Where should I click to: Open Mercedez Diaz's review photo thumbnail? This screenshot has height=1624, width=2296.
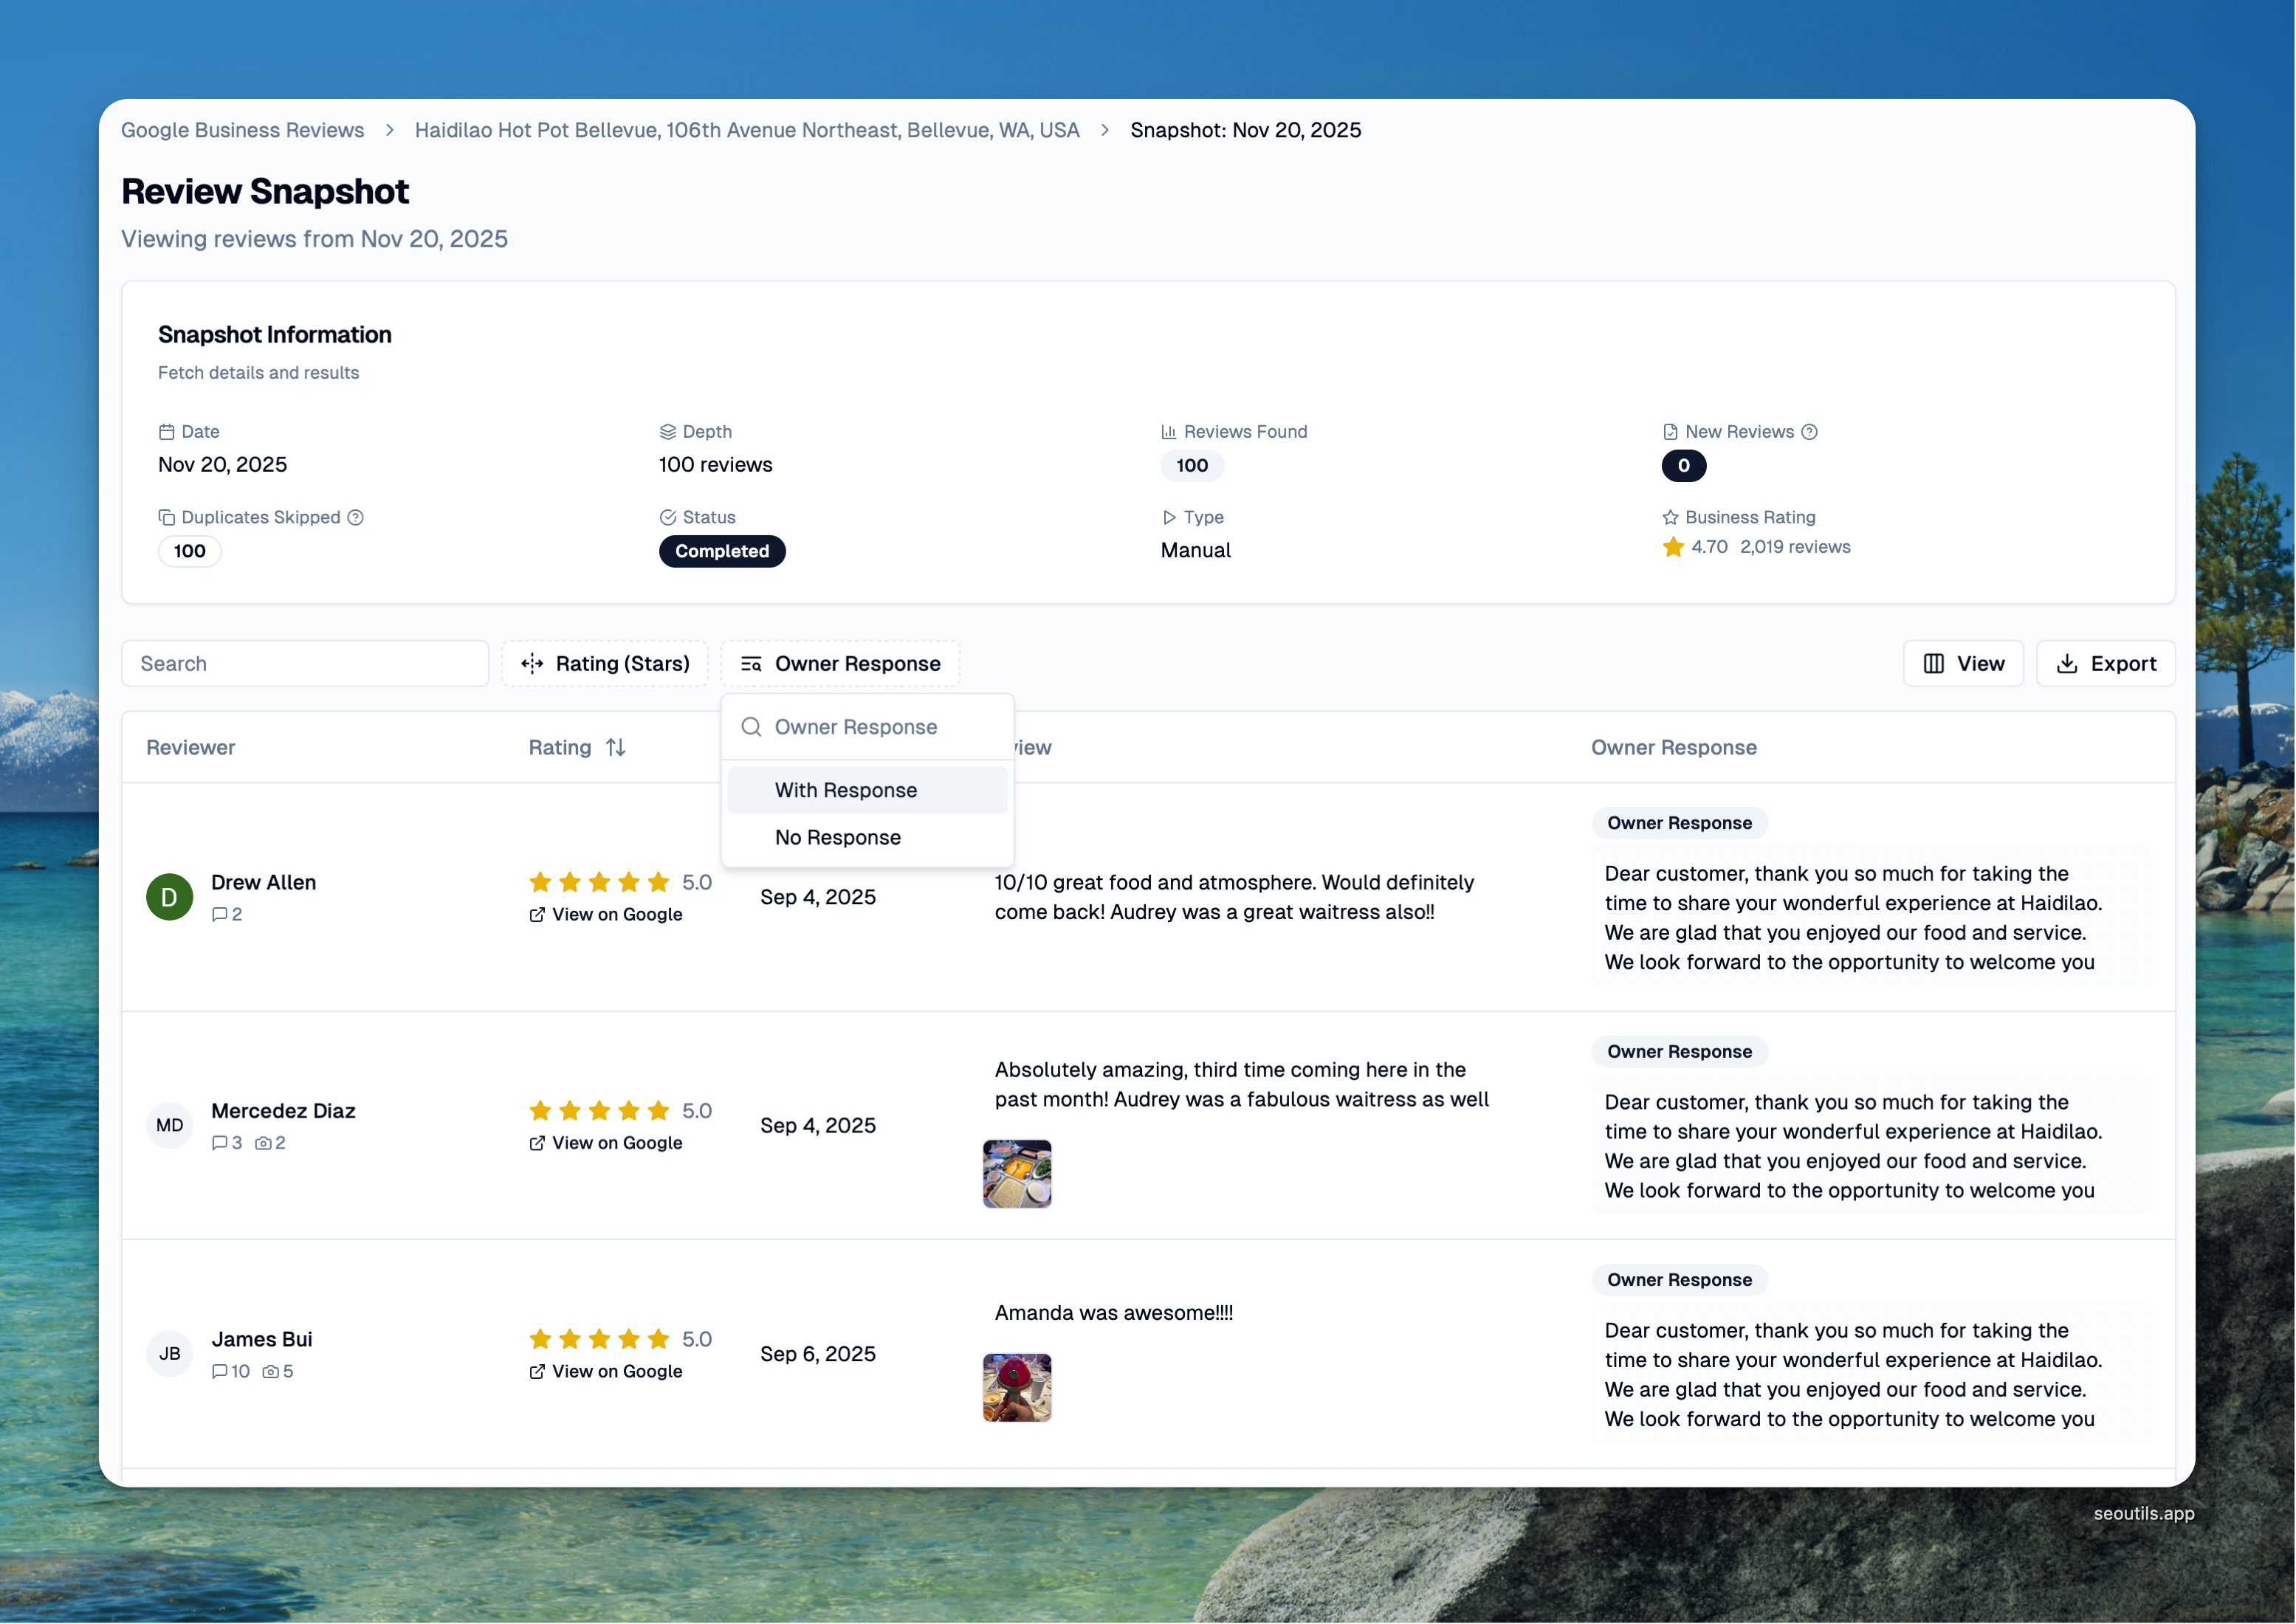click(1017, 1174)
